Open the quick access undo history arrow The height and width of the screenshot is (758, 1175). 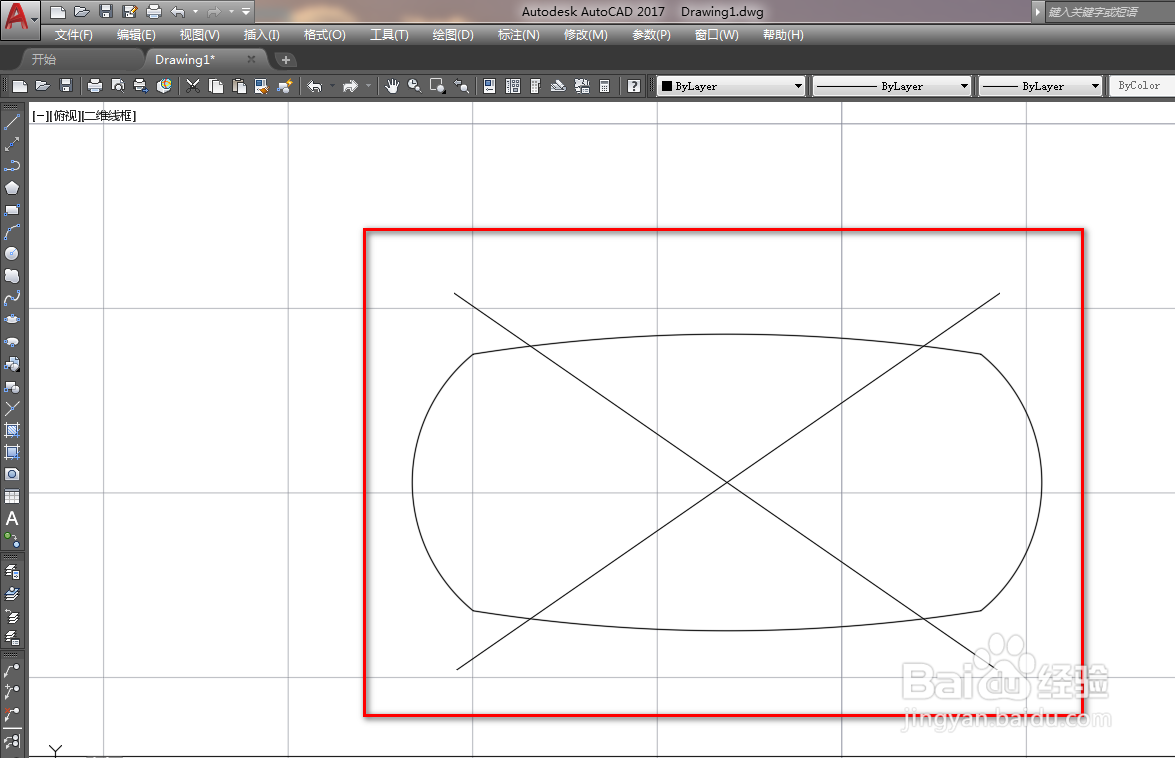(x=196, y=11)
